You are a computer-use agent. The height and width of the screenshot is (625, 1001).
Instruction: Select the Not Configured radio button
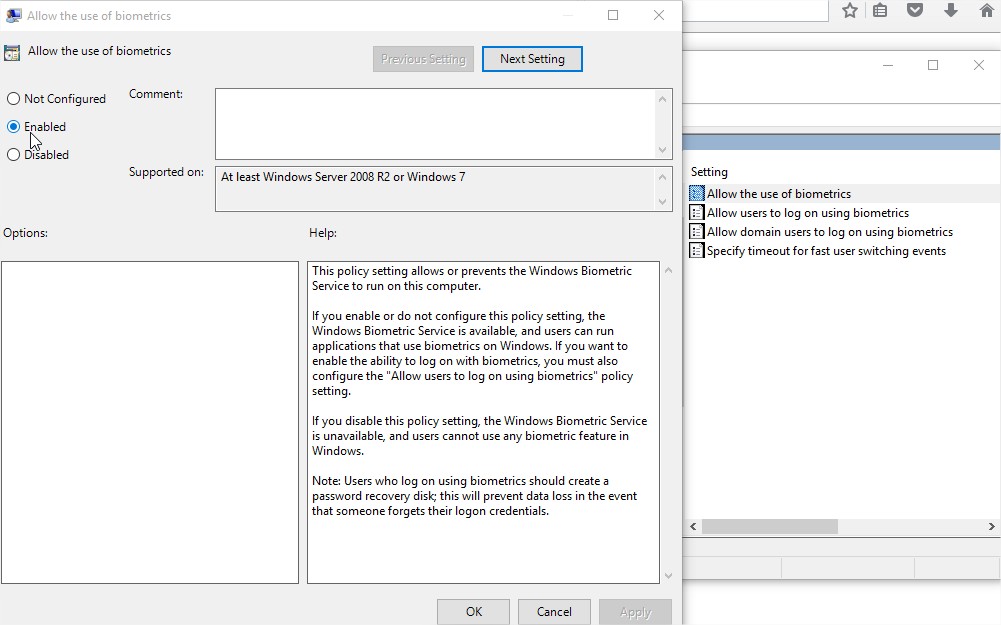(x=12, y=98)
